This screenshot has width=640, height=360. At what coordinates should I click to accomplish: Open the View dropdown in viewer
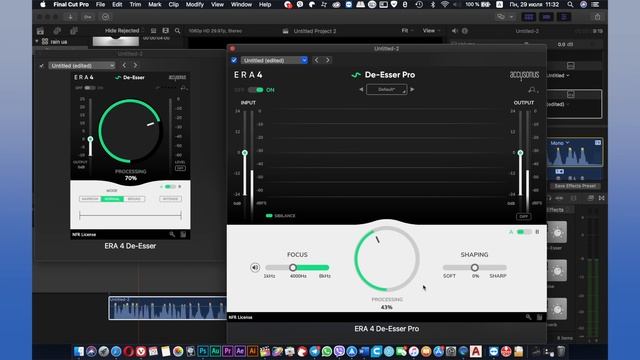pos(431,31)
